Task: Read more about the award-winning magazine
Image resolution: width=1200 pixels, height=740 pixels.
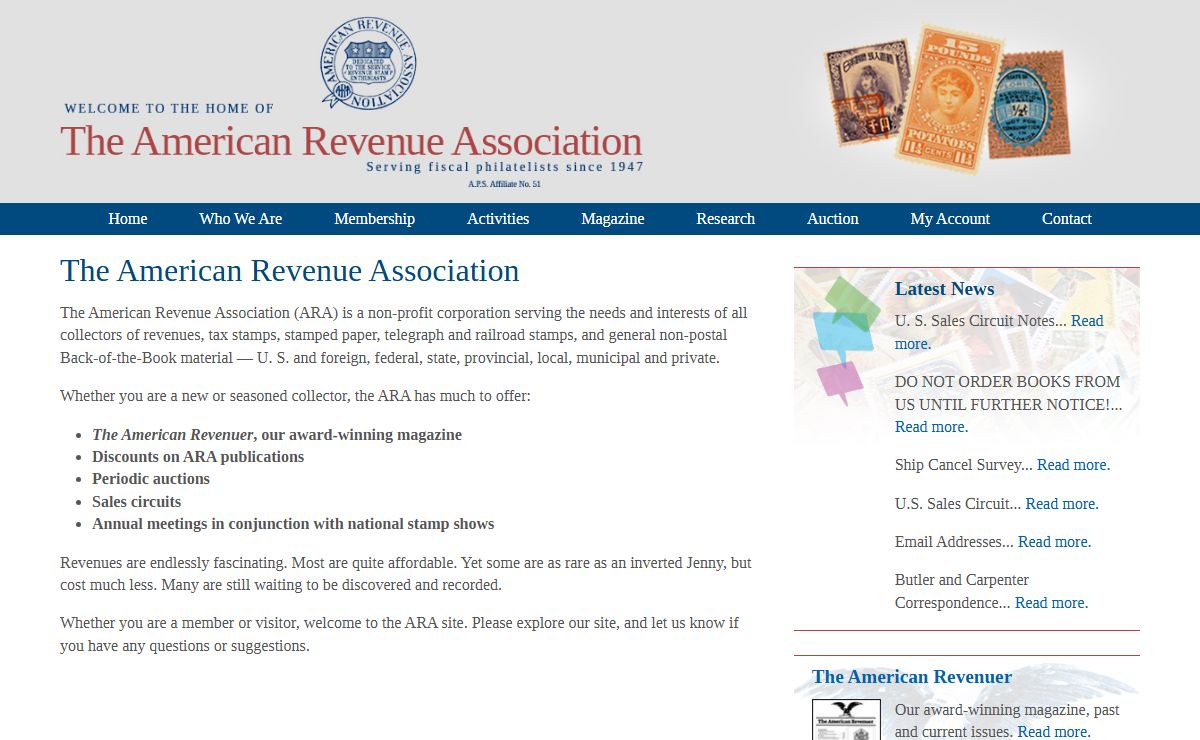Action: tap(1053, 732)
